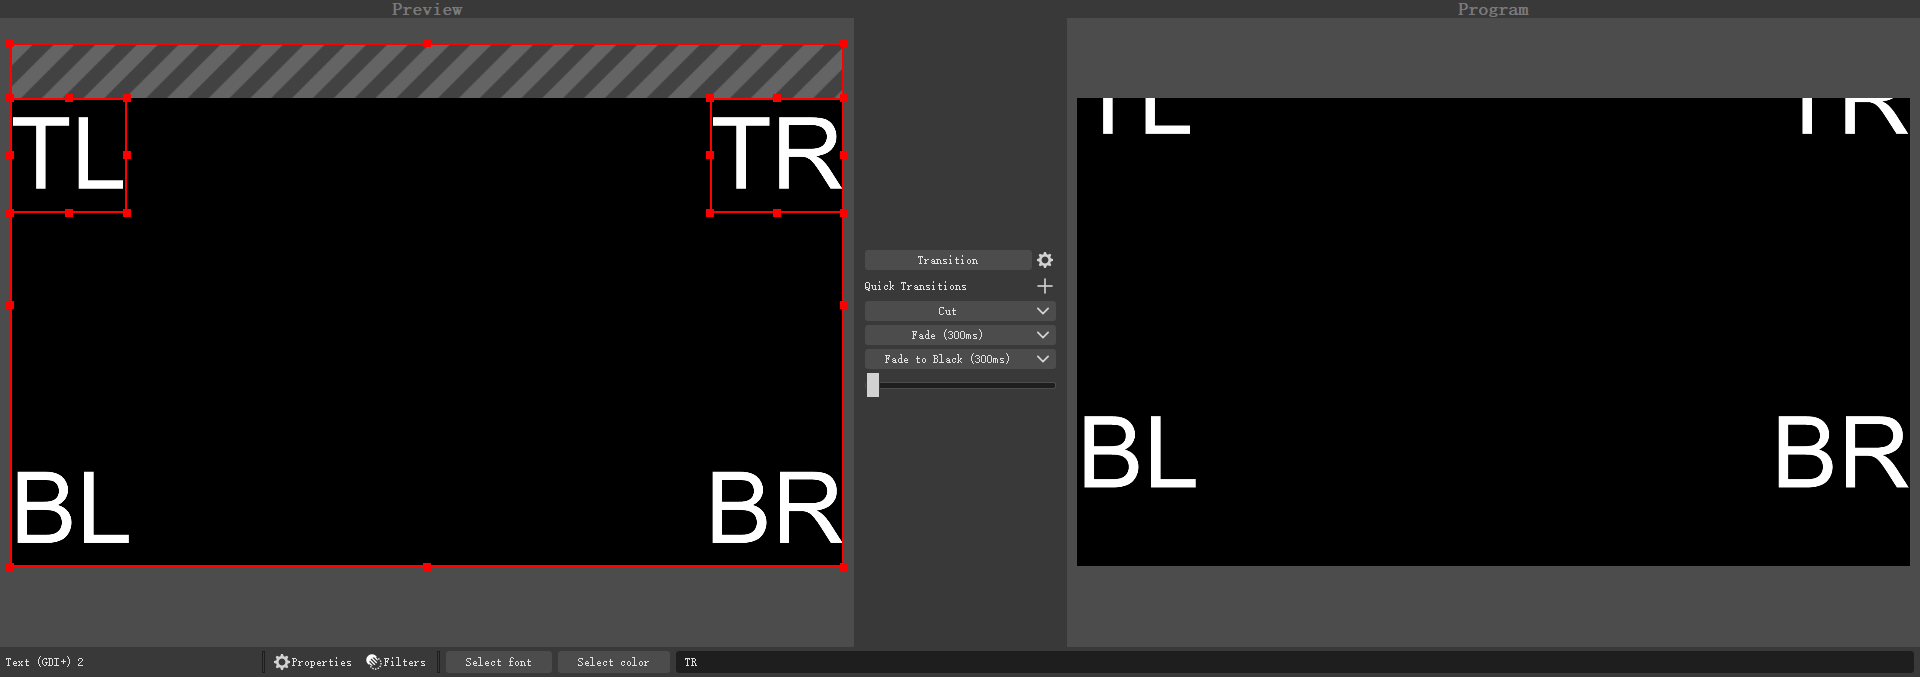Click the Select color button
The width and height of the screenshot is (1920, 677).
pos(613,662)
